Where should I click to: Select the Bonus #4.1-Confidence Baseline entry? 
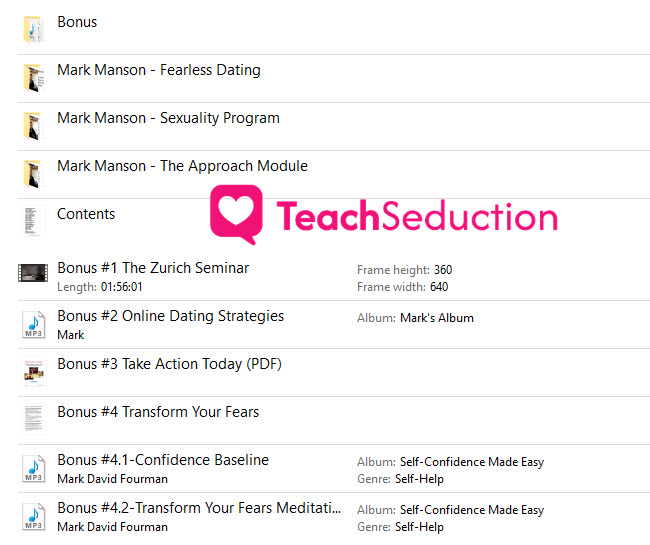pos(163,460)
